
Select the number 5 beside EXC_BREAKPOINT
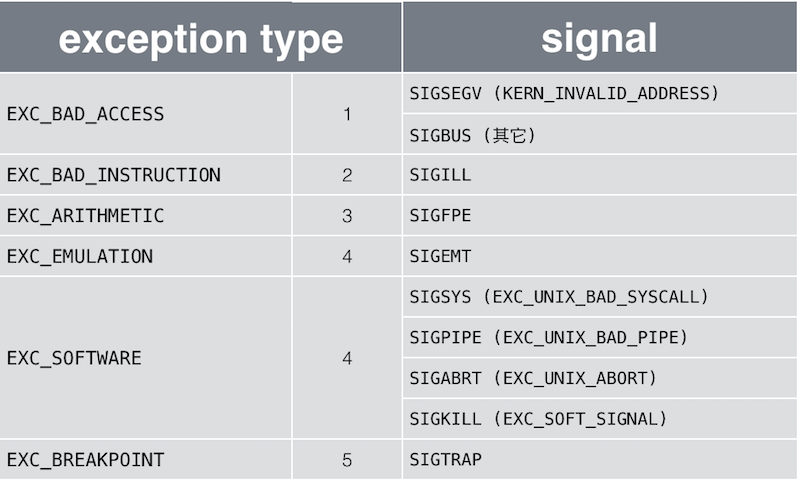347,460
